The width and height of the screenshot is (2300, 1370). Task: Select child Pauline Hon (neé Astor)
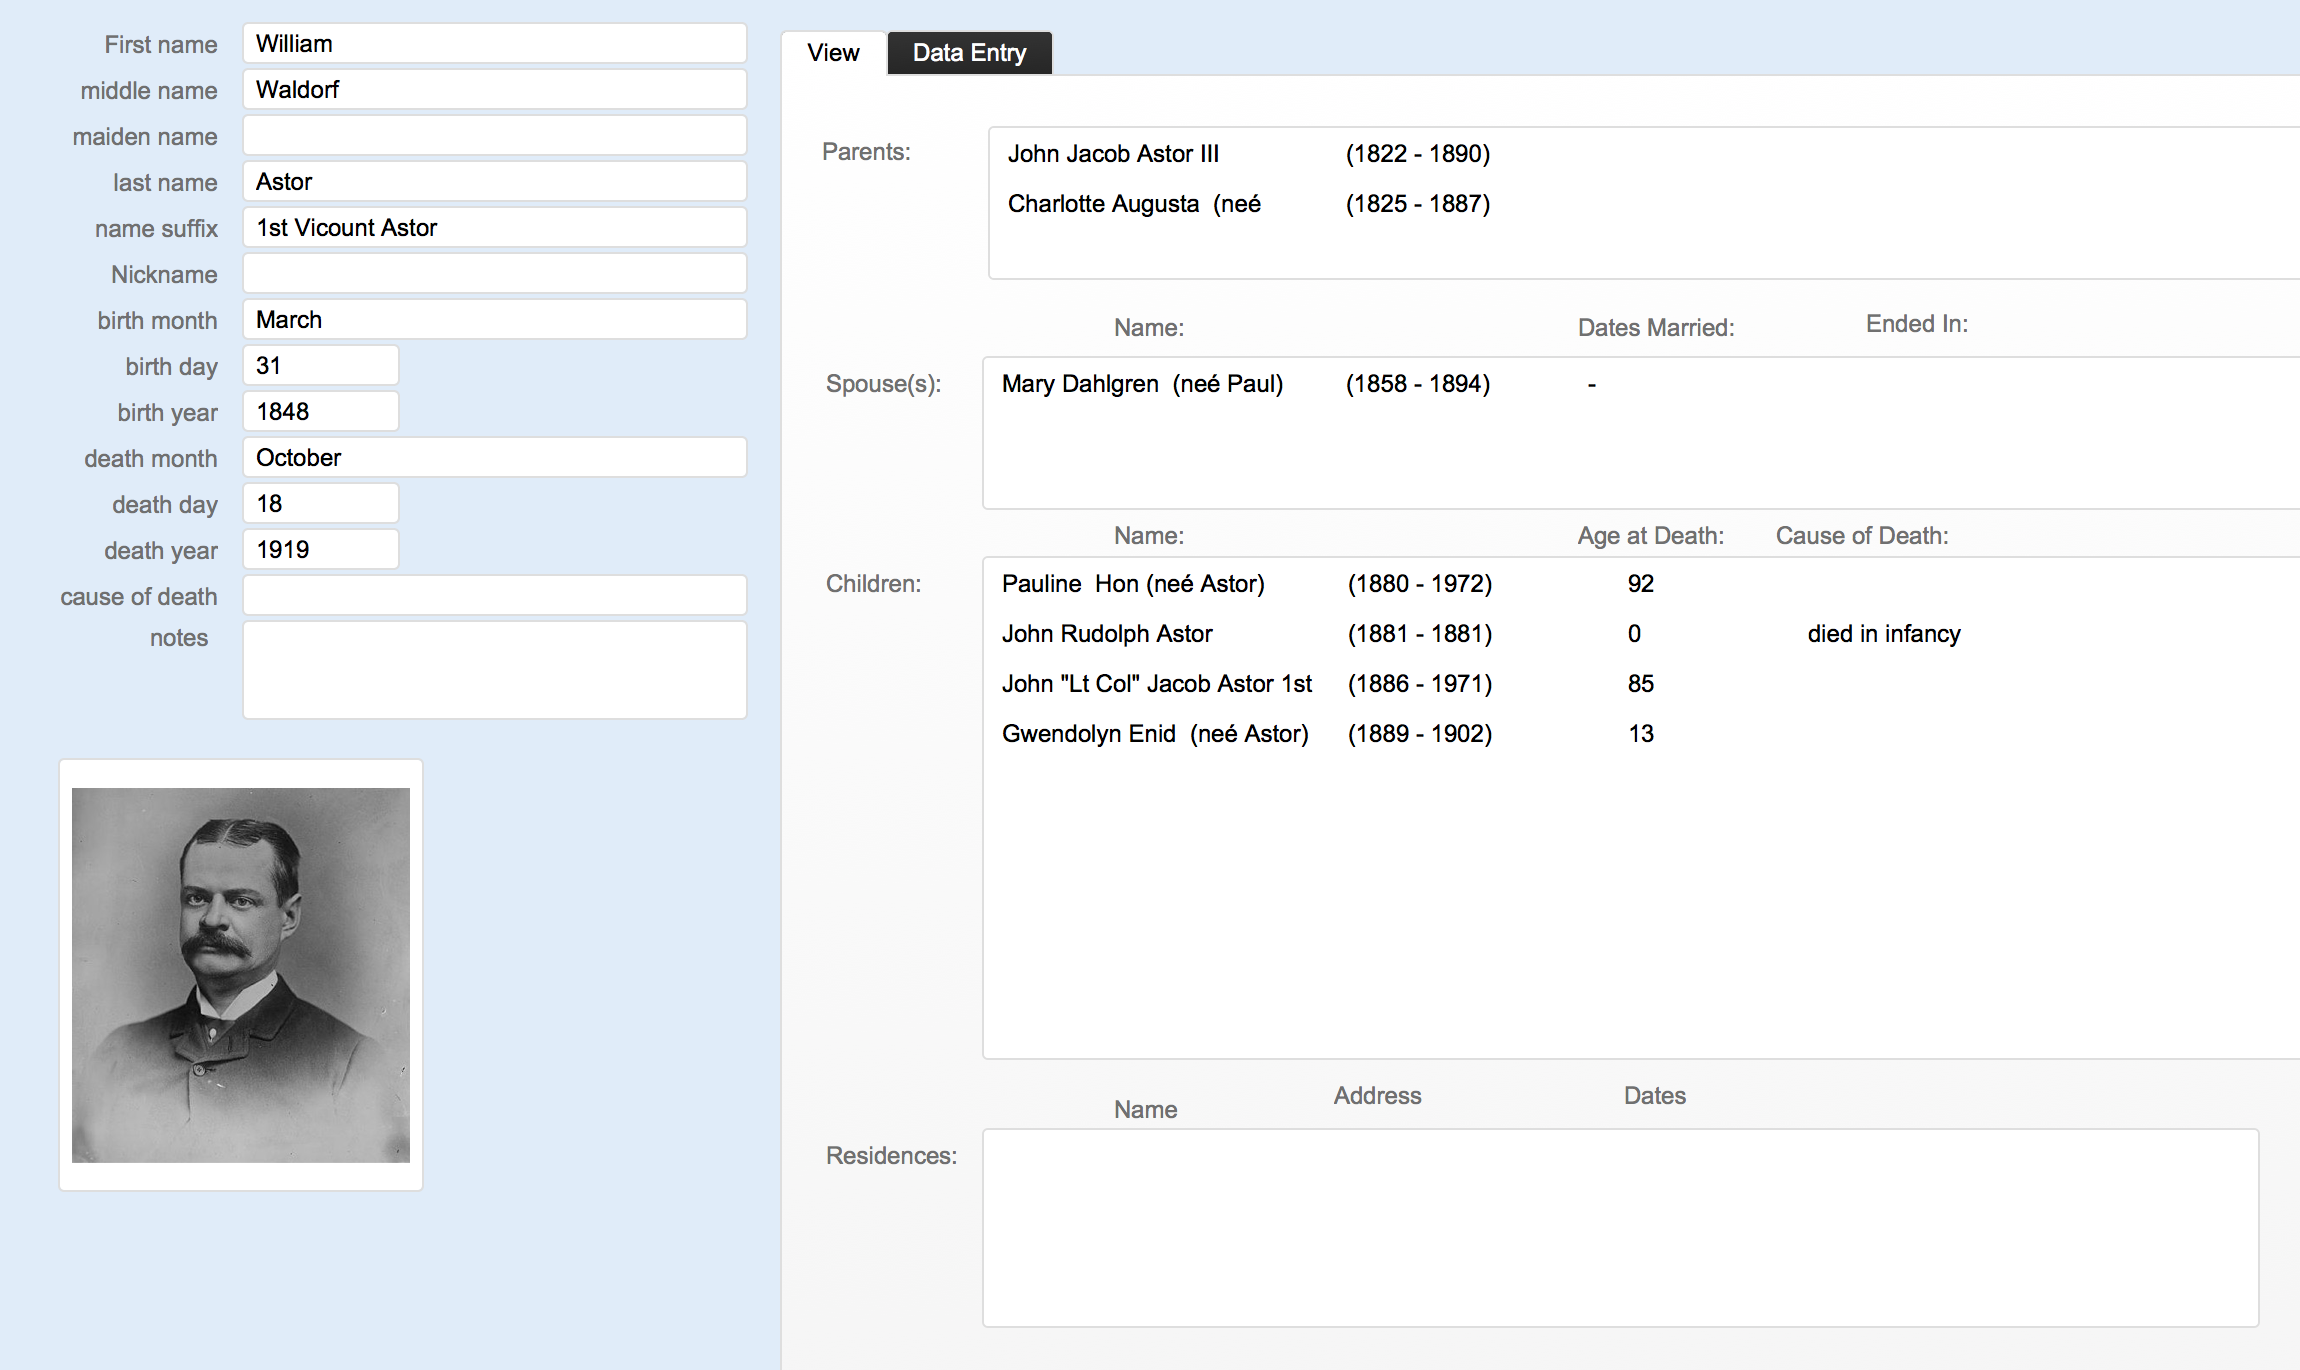(x=1132, y=584)
